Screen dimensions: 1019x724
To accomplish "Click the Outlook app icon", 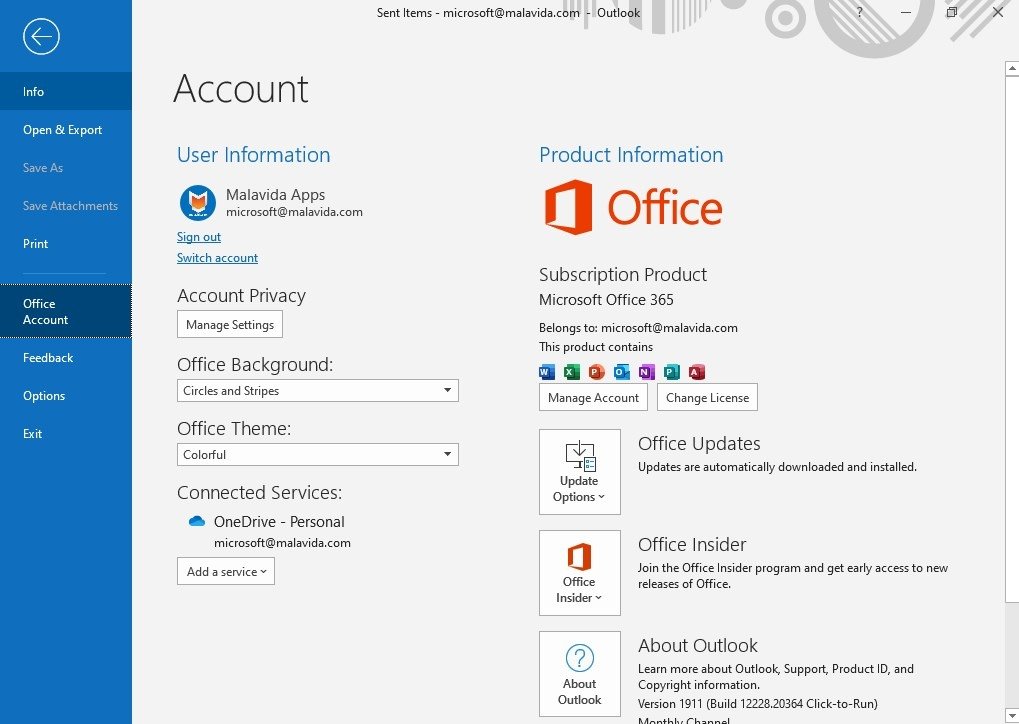I will point(621,372).
